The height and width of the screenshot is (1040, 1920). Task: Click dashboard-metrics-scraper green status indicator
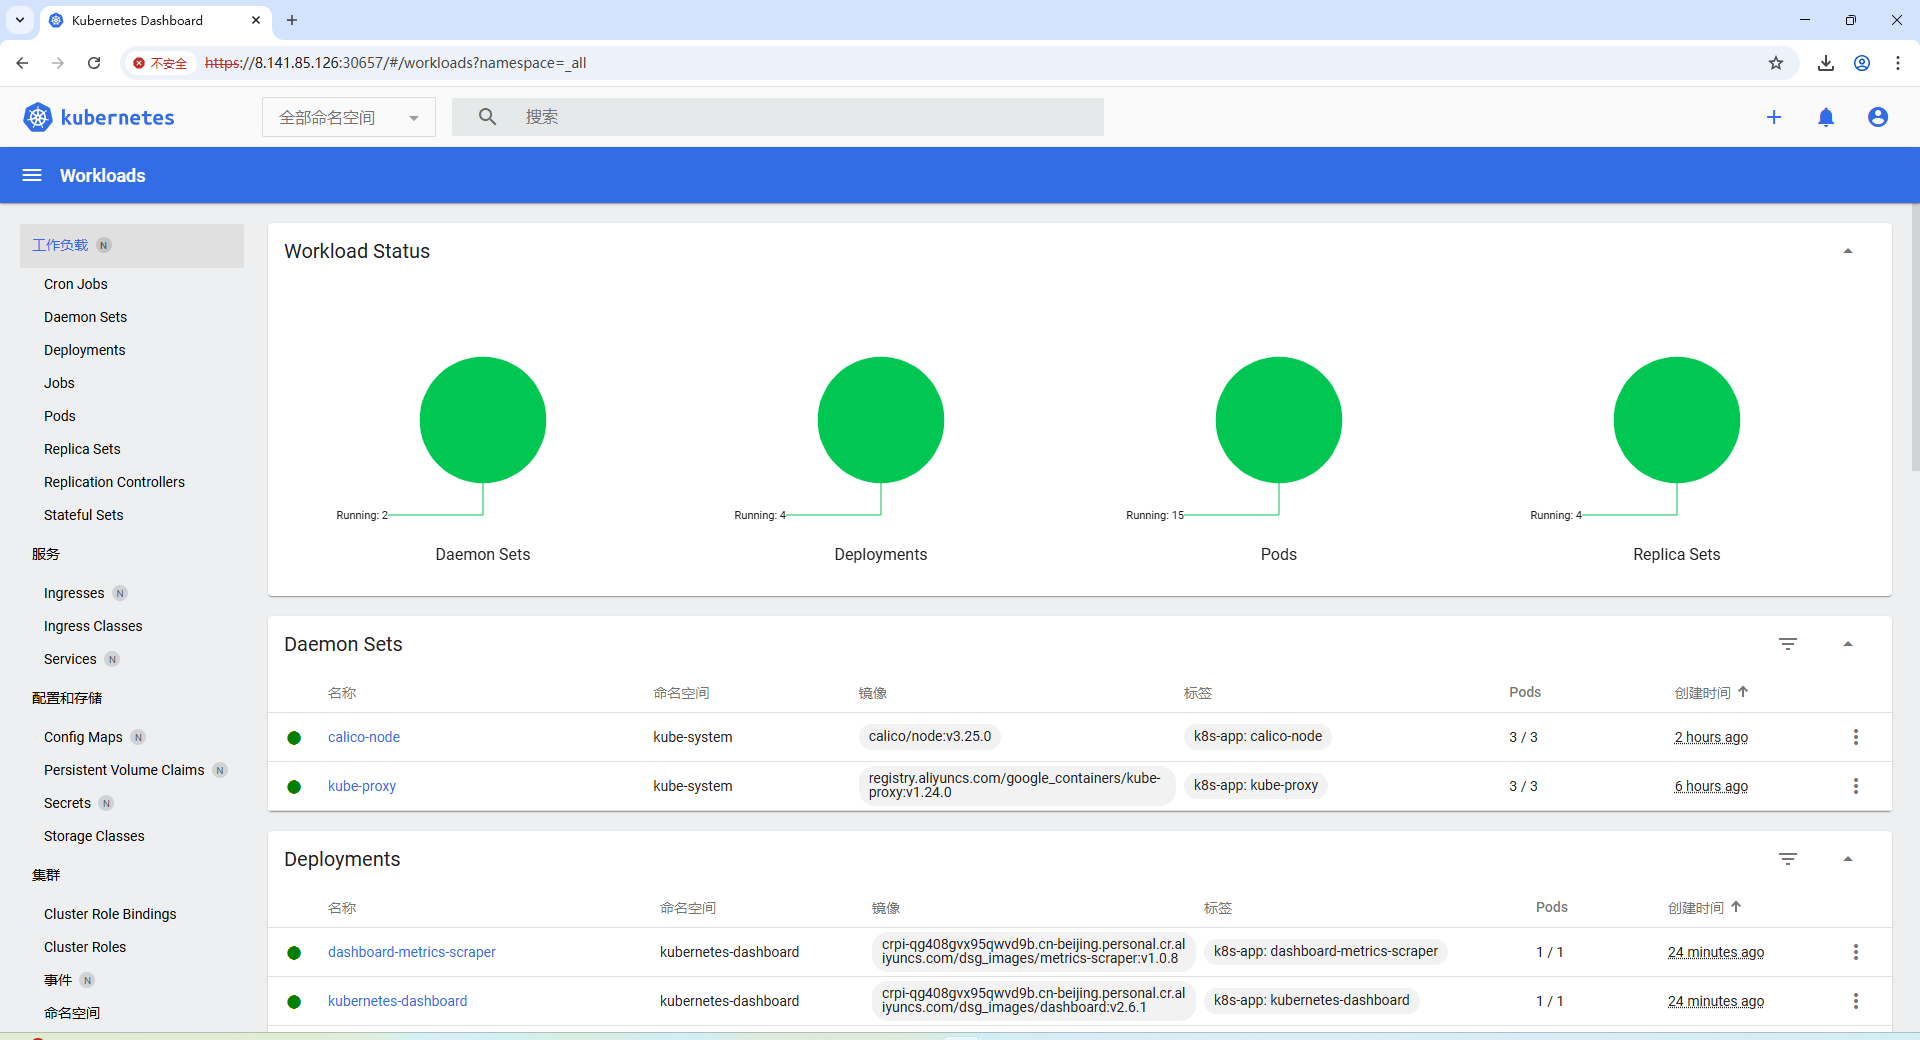pyautogui.click(x=294, y=953)
